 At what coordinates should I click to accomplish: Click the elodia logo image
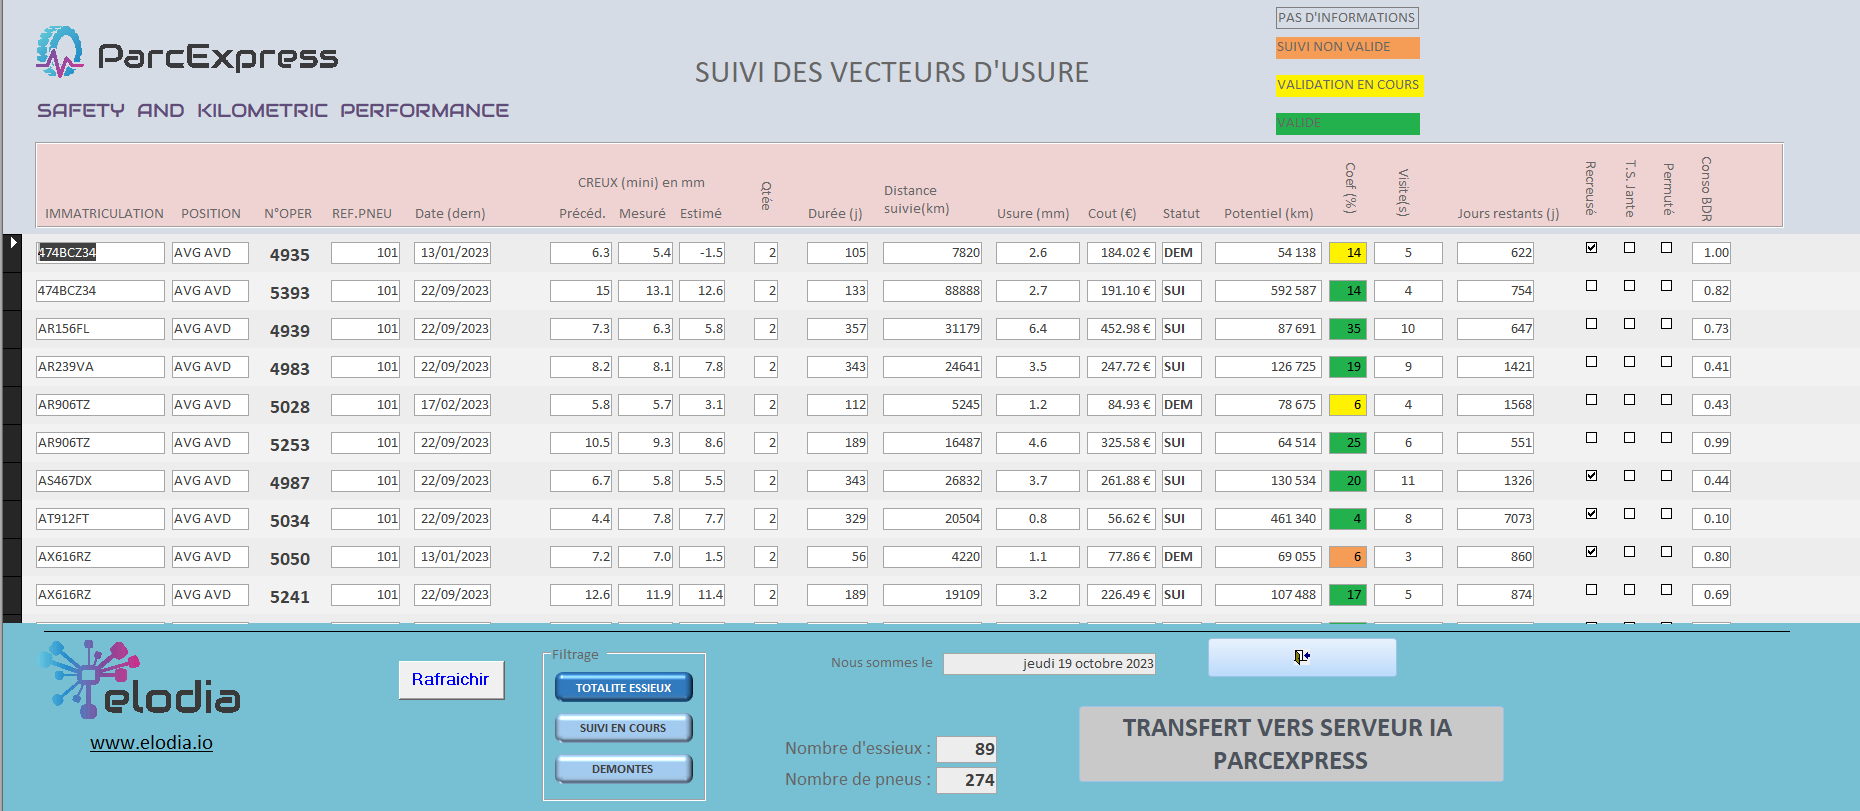tap(141, 680)
